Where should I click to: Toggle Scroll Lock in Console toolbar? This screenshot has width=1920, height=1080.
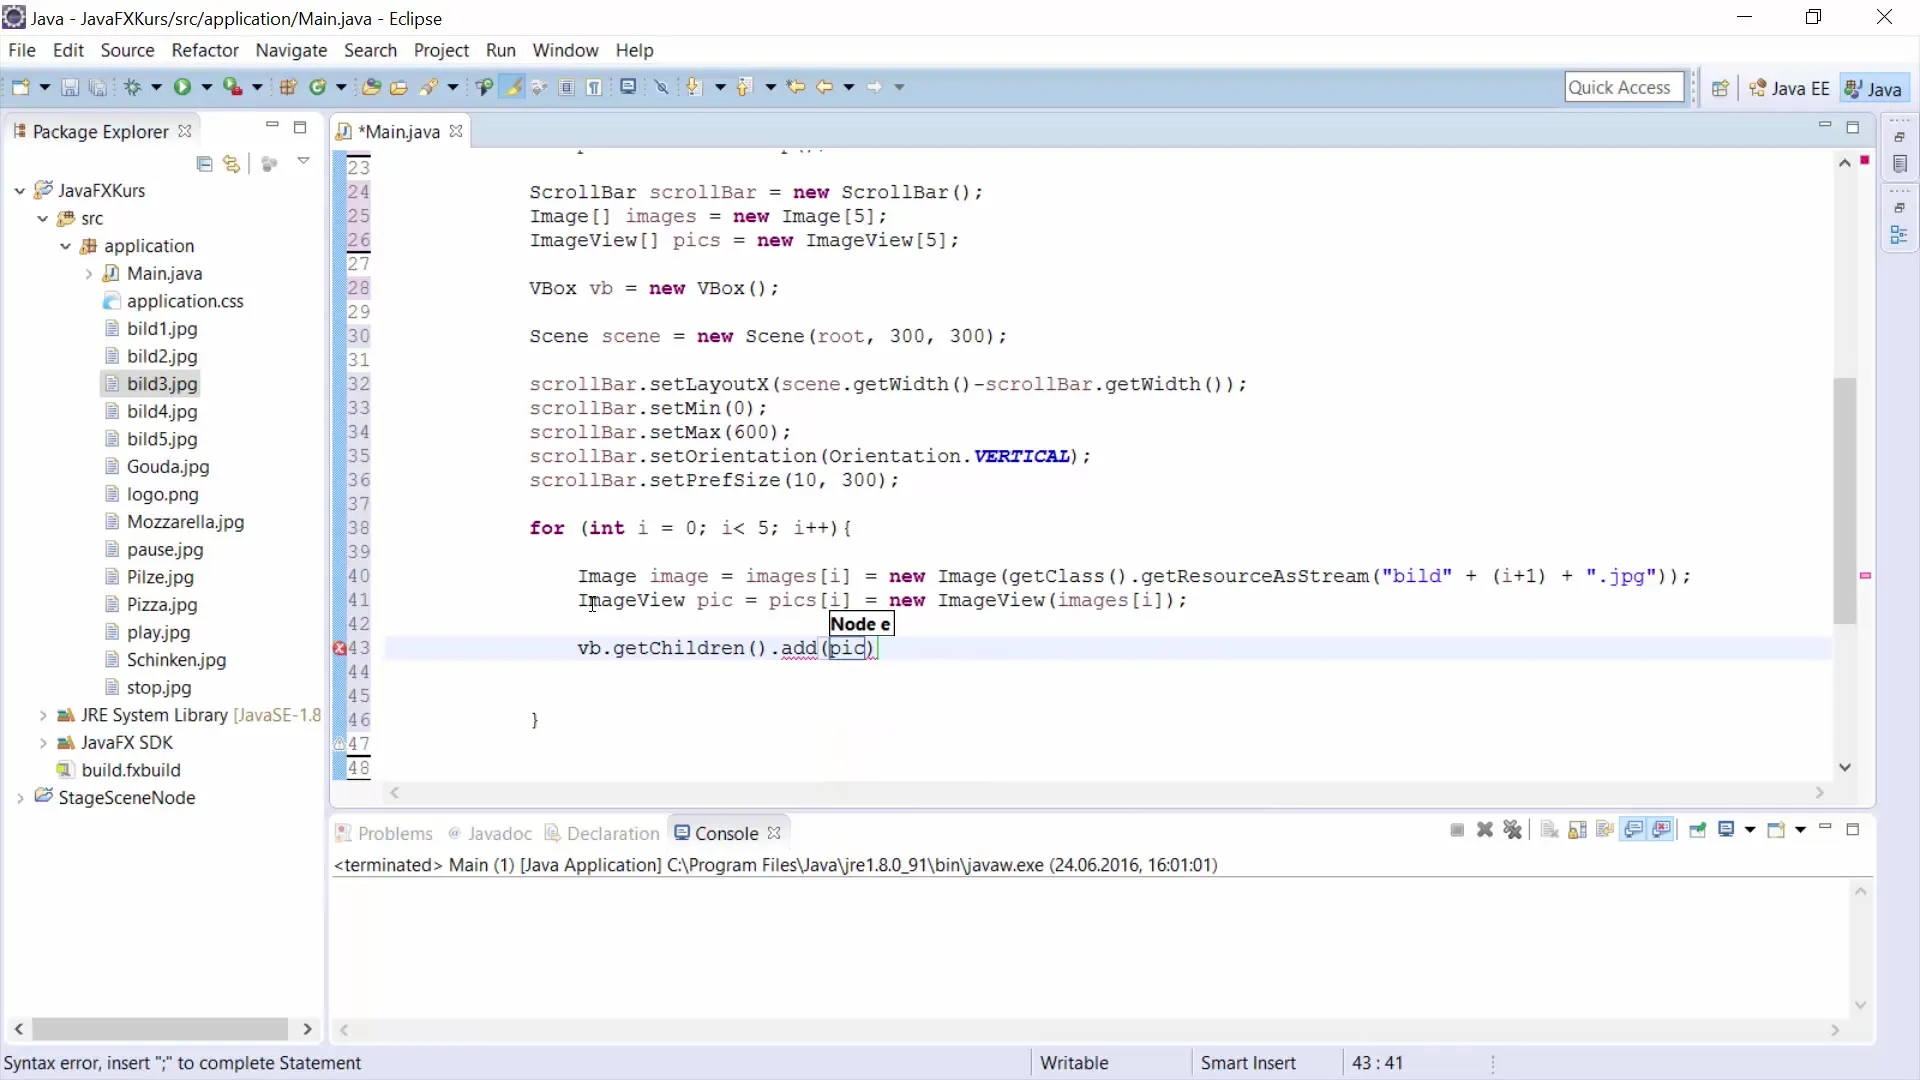1578,830
